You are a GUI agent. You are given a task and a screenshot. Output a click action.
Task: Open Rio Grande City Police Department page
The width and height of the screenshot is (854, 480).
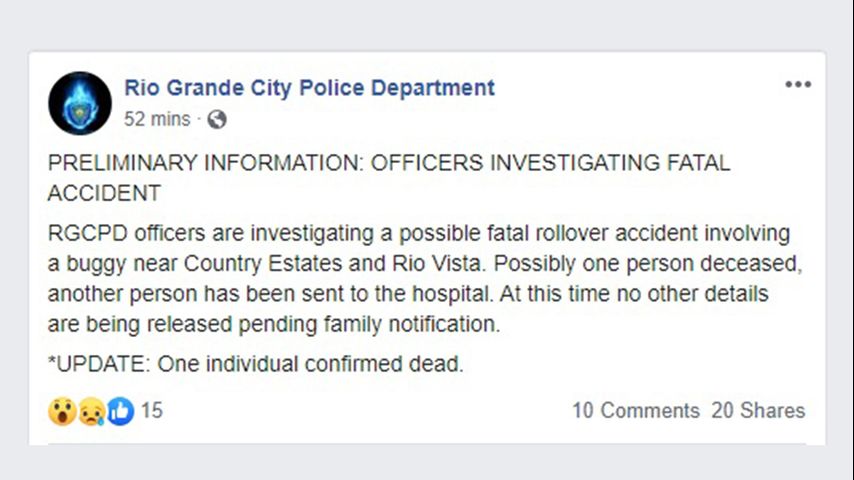click(x=309, y=88)
